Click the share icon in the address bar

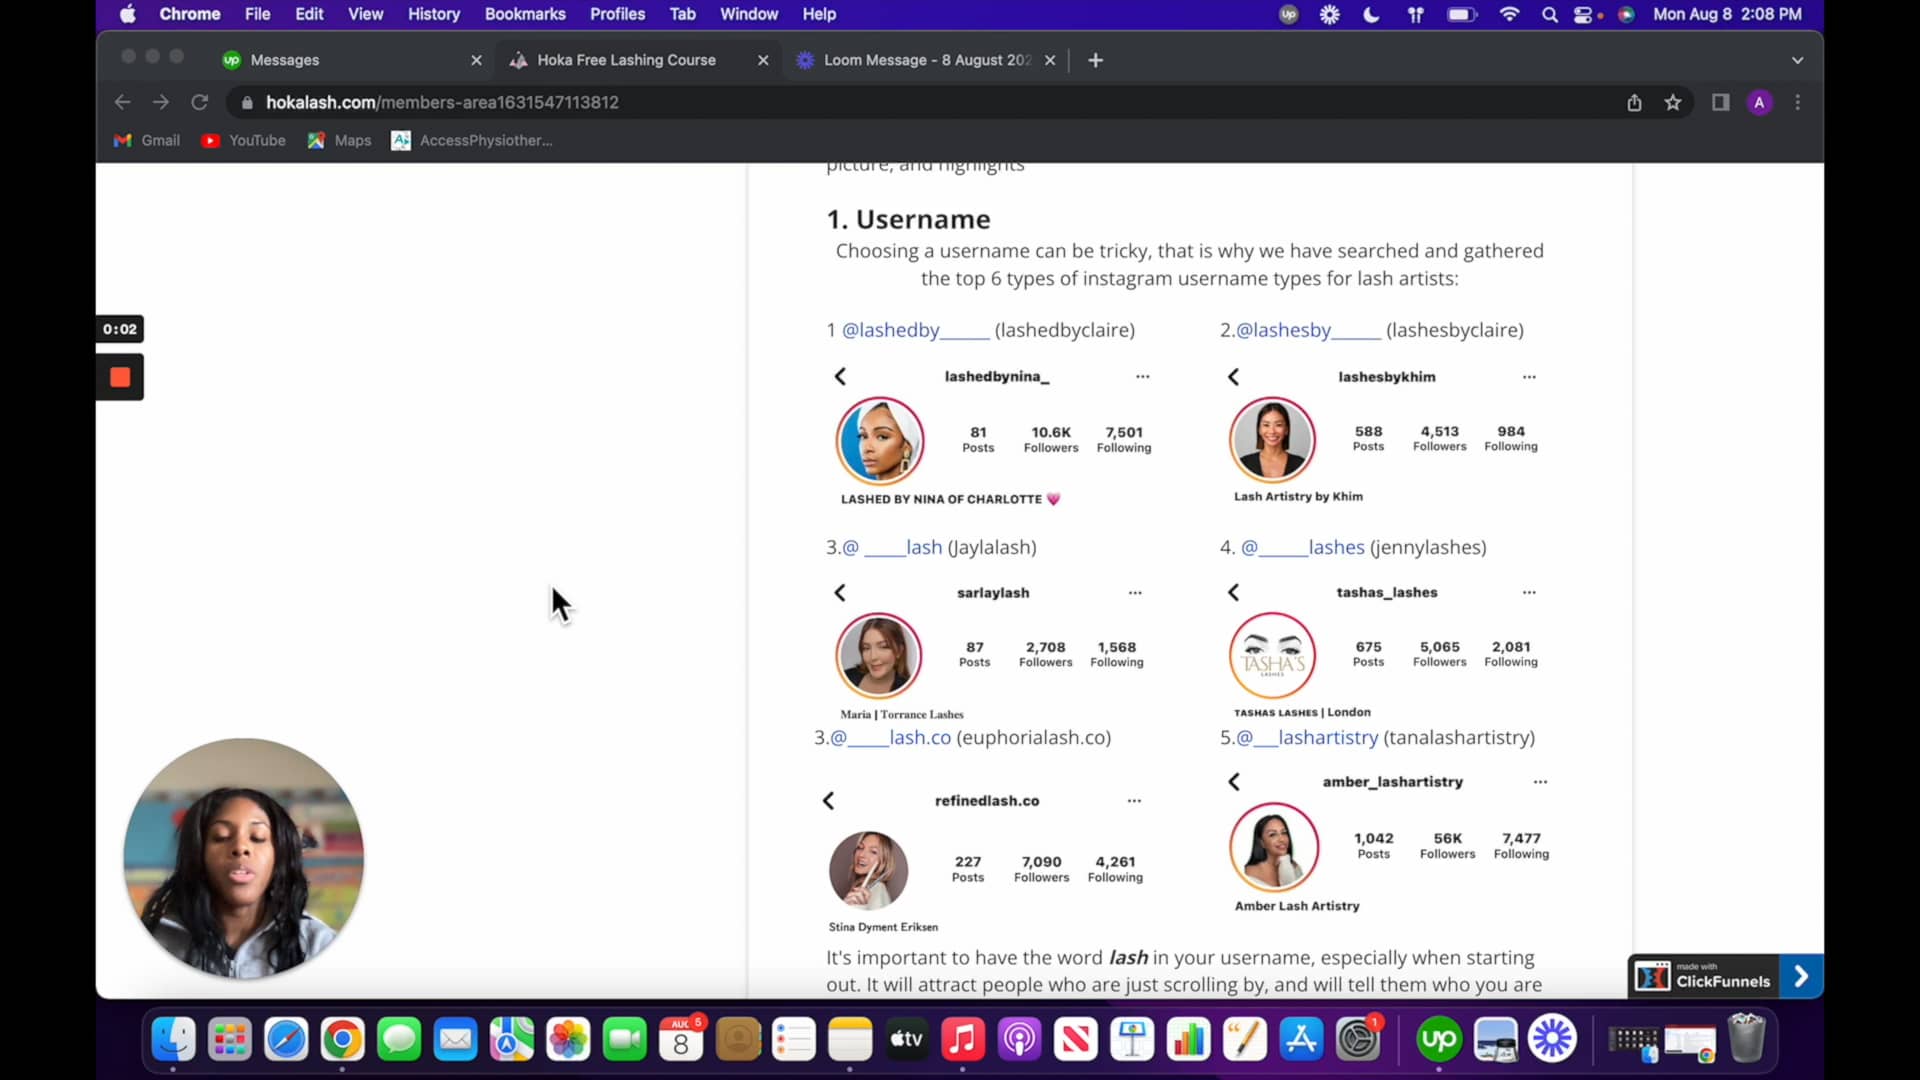[1634, 102]
